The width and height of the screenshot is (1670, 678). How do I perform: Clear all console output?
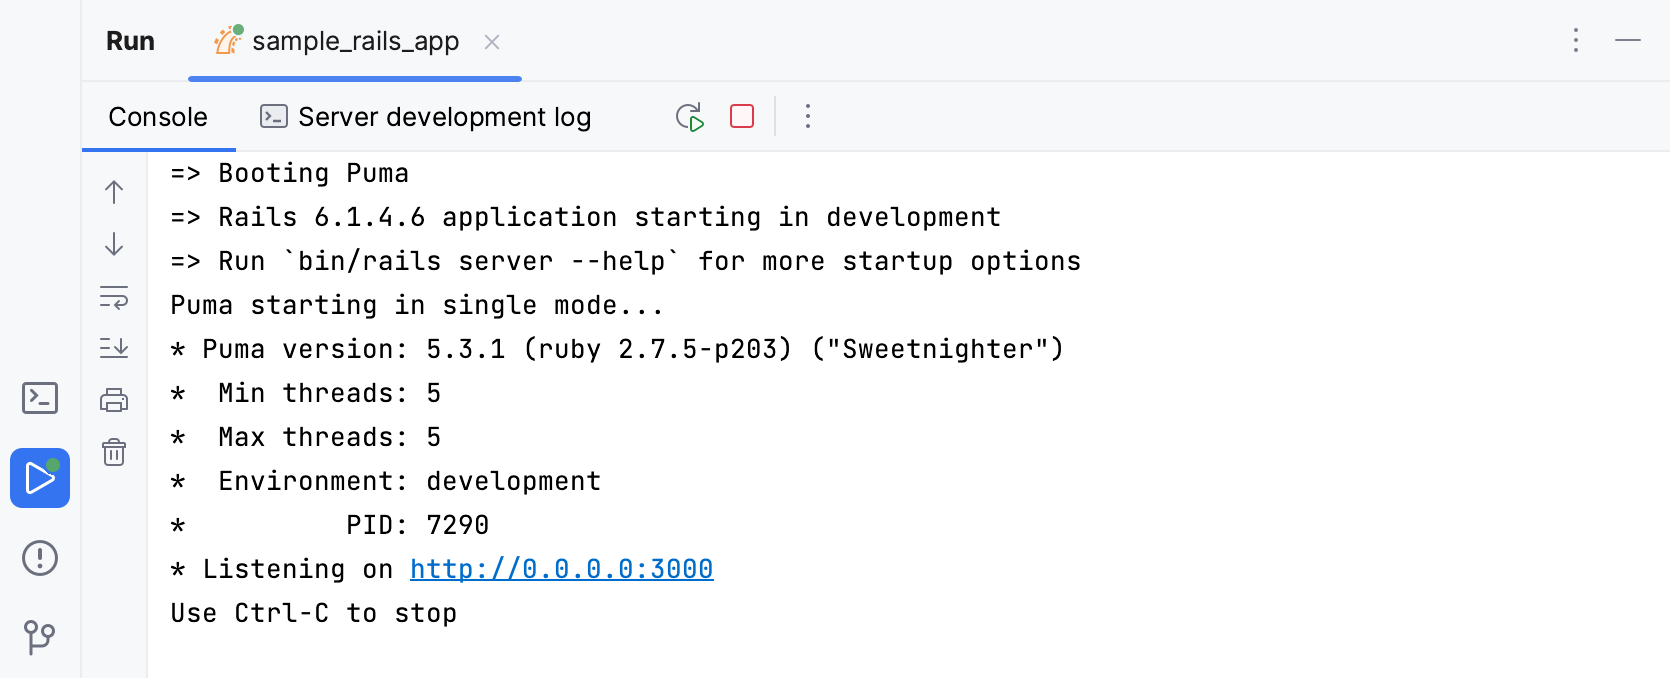coord(114,452)
